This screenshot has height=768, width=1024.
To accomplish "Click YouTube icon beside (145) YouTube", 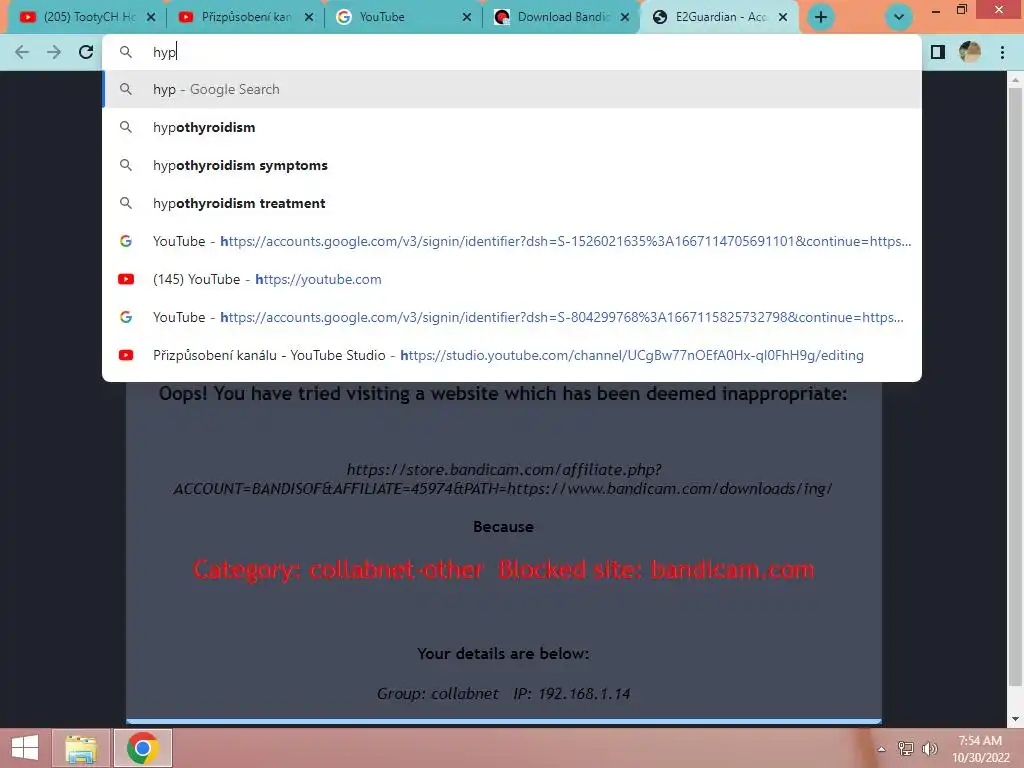I will [126, 279].
